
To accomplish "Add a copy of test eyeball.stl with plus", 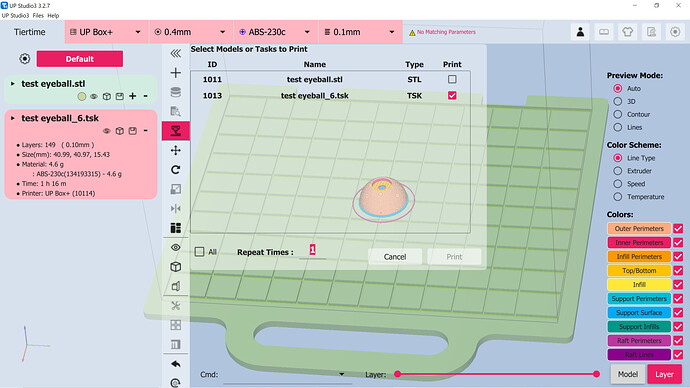I will point(132,96).
